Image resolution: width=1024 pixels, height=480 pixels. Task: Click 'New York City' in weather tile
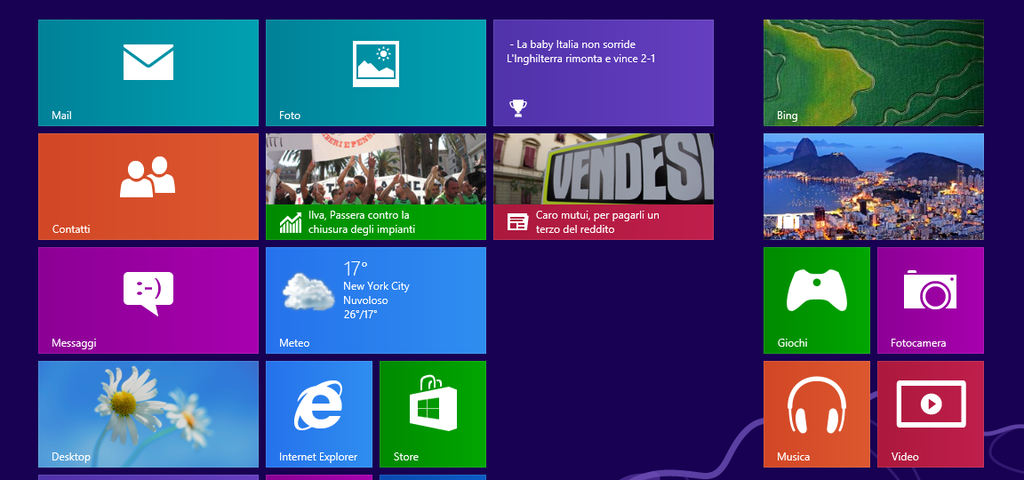376,287
